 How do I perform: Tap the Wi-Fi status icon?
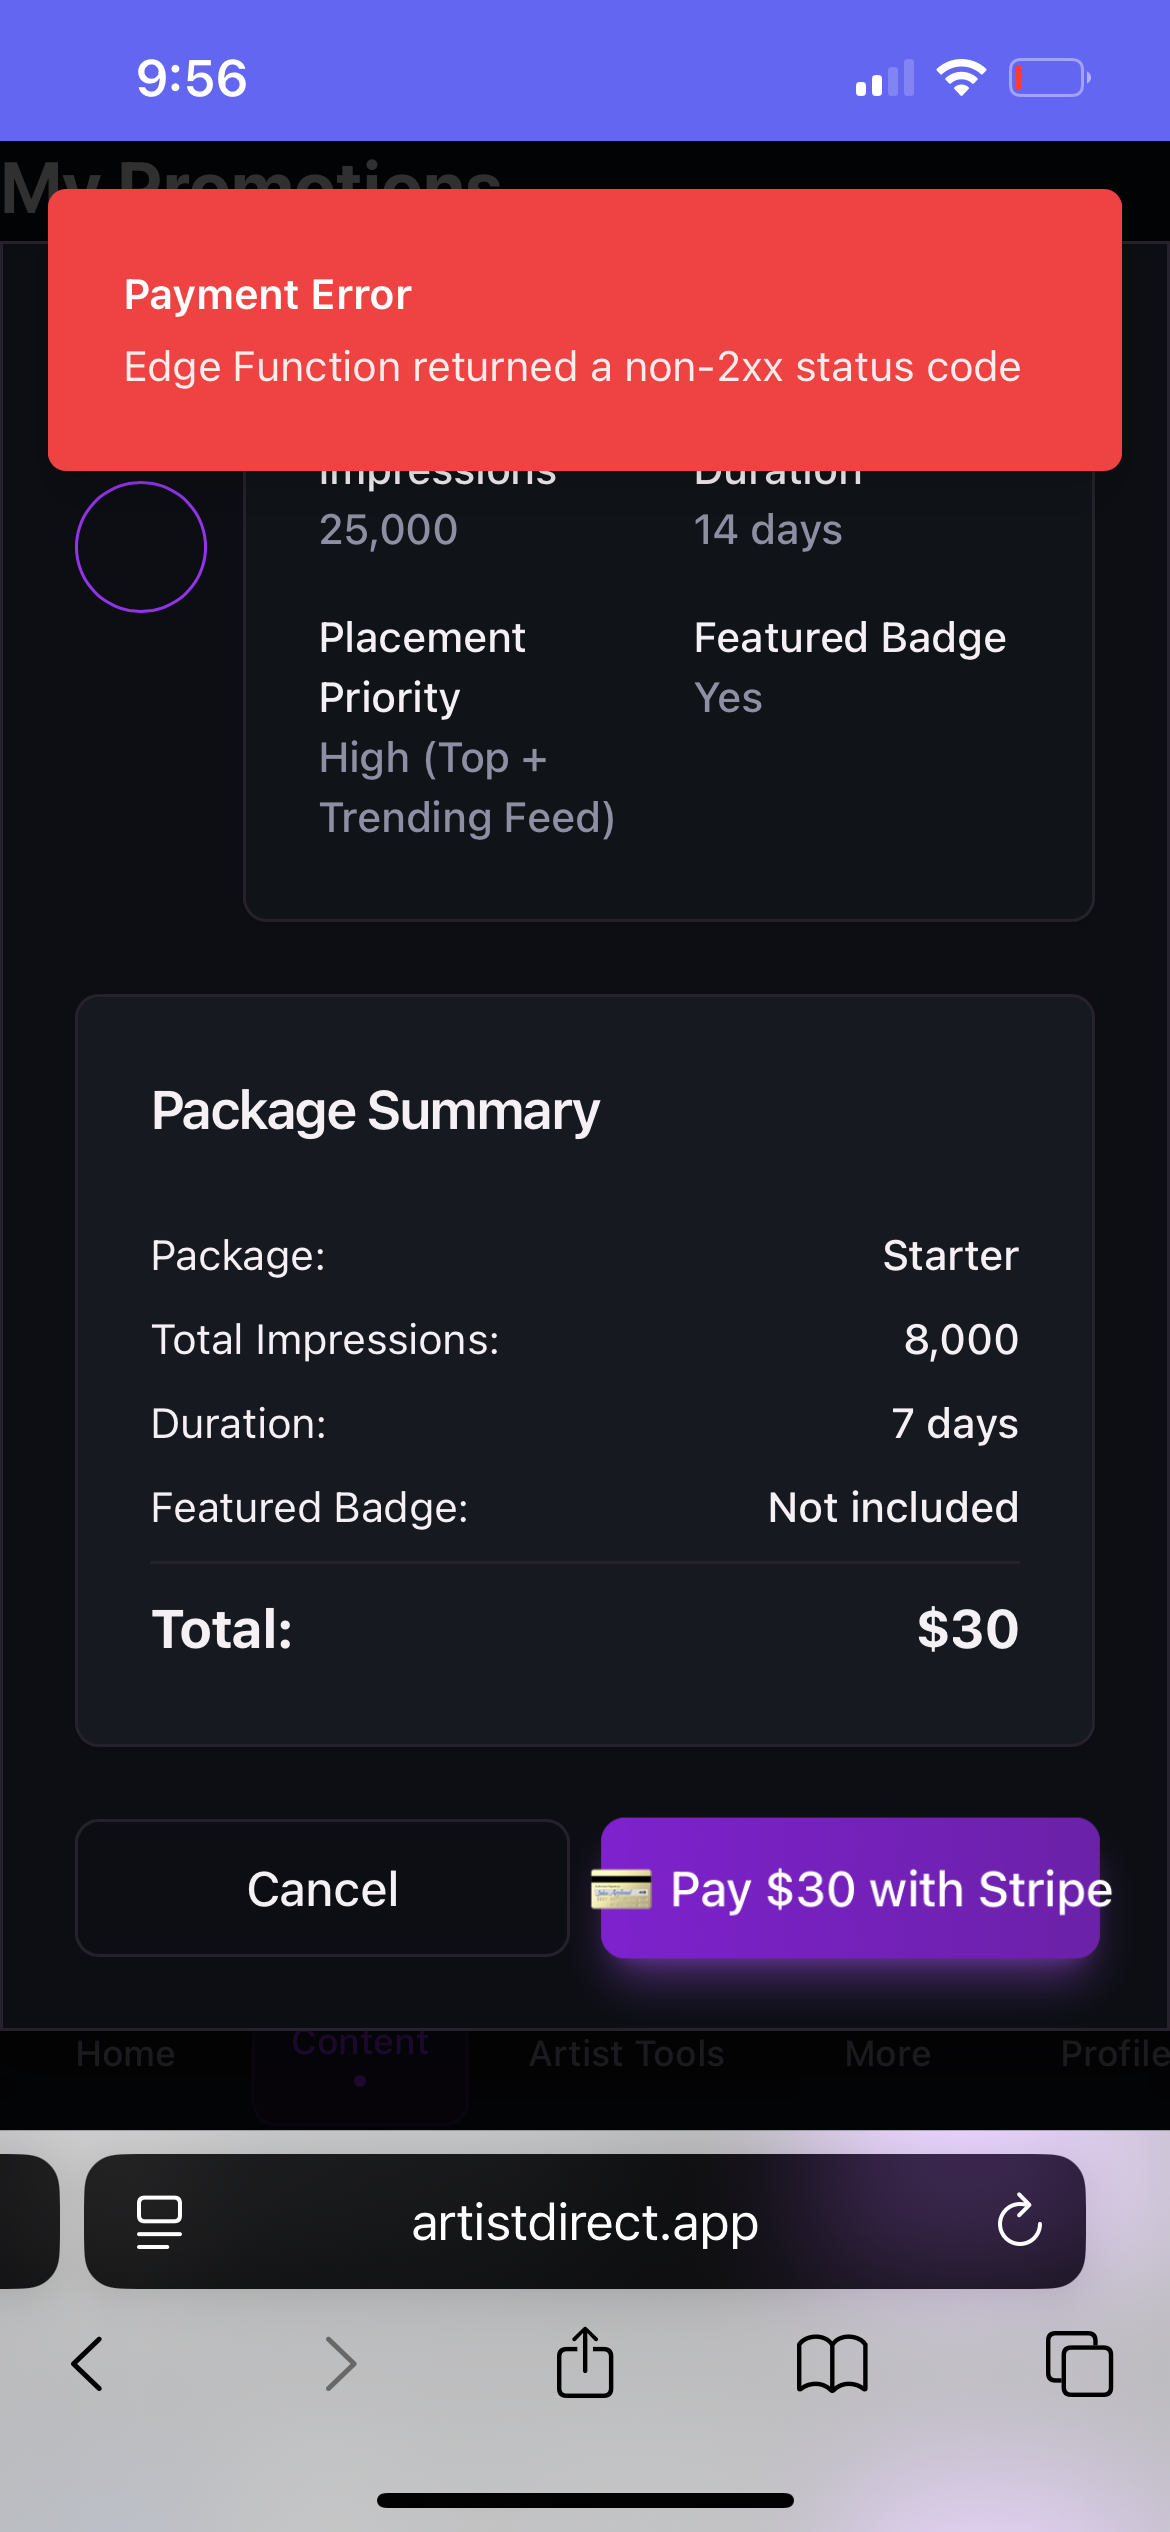pos(961,77)
